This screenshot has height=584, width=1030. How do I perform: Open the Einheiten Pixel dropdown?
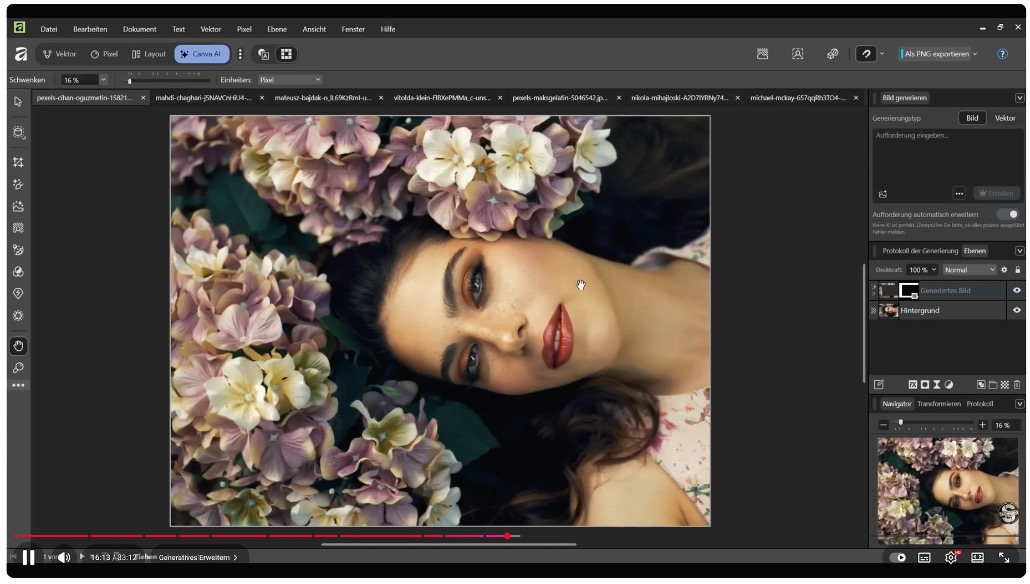pos(290,80)
